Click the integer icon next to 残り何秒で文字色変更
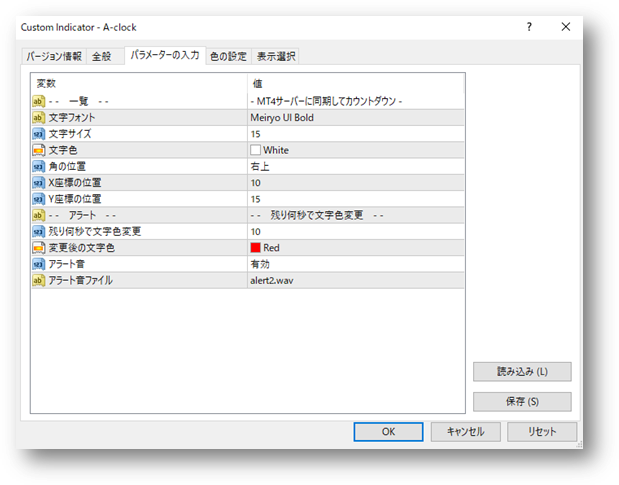This screenshot has width=619, height=485. pyautogui.click(x=38, y=232)
